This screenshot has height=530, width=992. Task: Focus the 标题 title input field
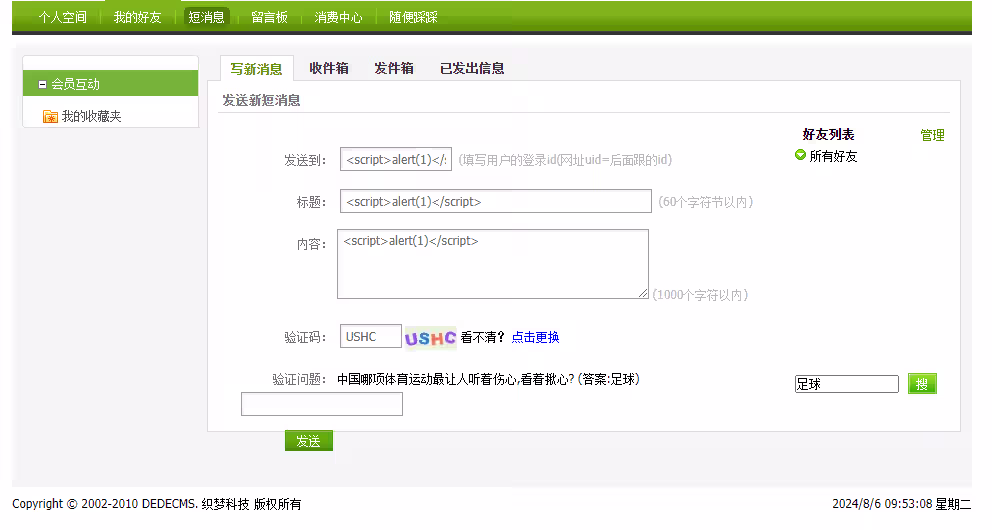coord(495,202)
